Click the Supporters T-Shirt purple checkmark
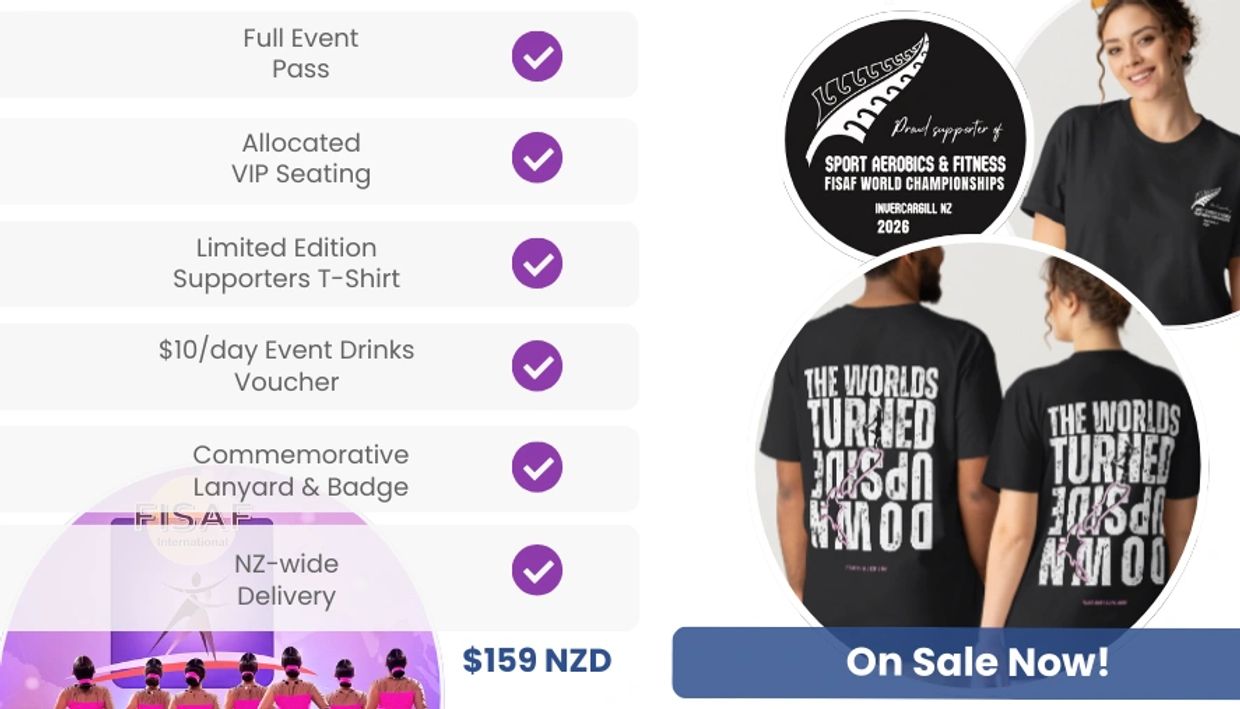This screenshot has width=1240, height=709. click(537, 263)
